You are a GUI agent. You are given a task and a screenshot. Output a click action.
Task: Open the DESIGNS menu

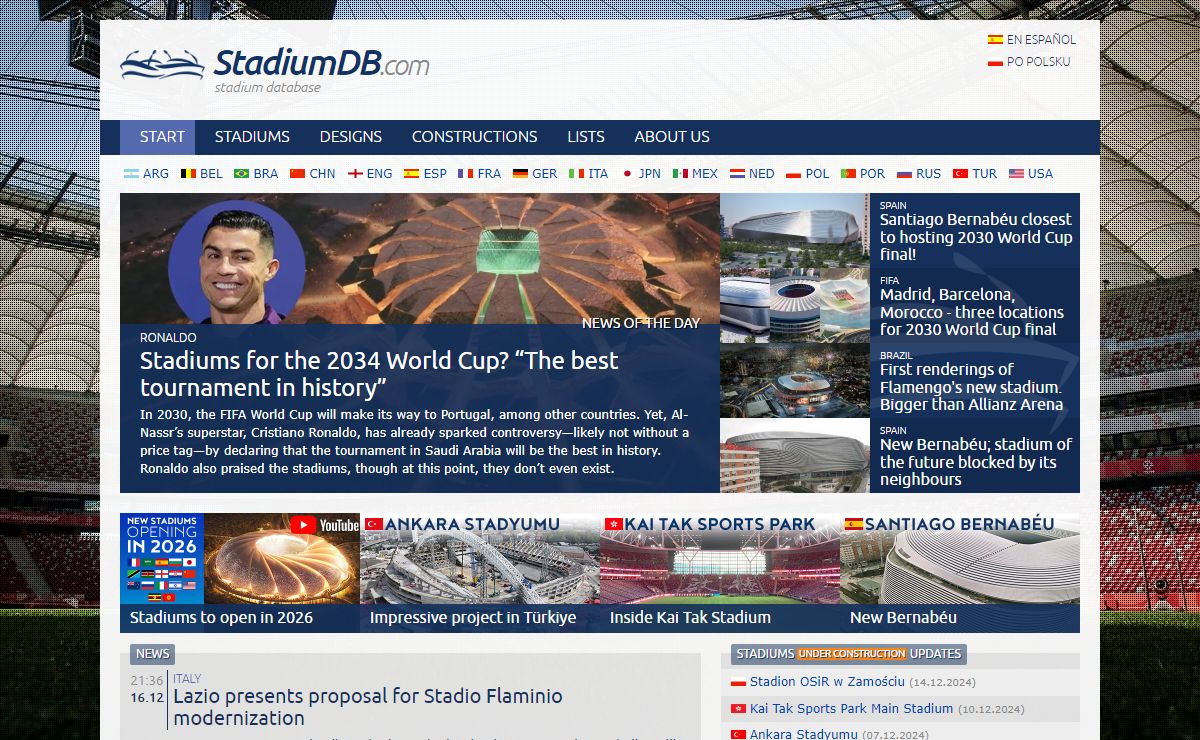(x=351, y=137)
